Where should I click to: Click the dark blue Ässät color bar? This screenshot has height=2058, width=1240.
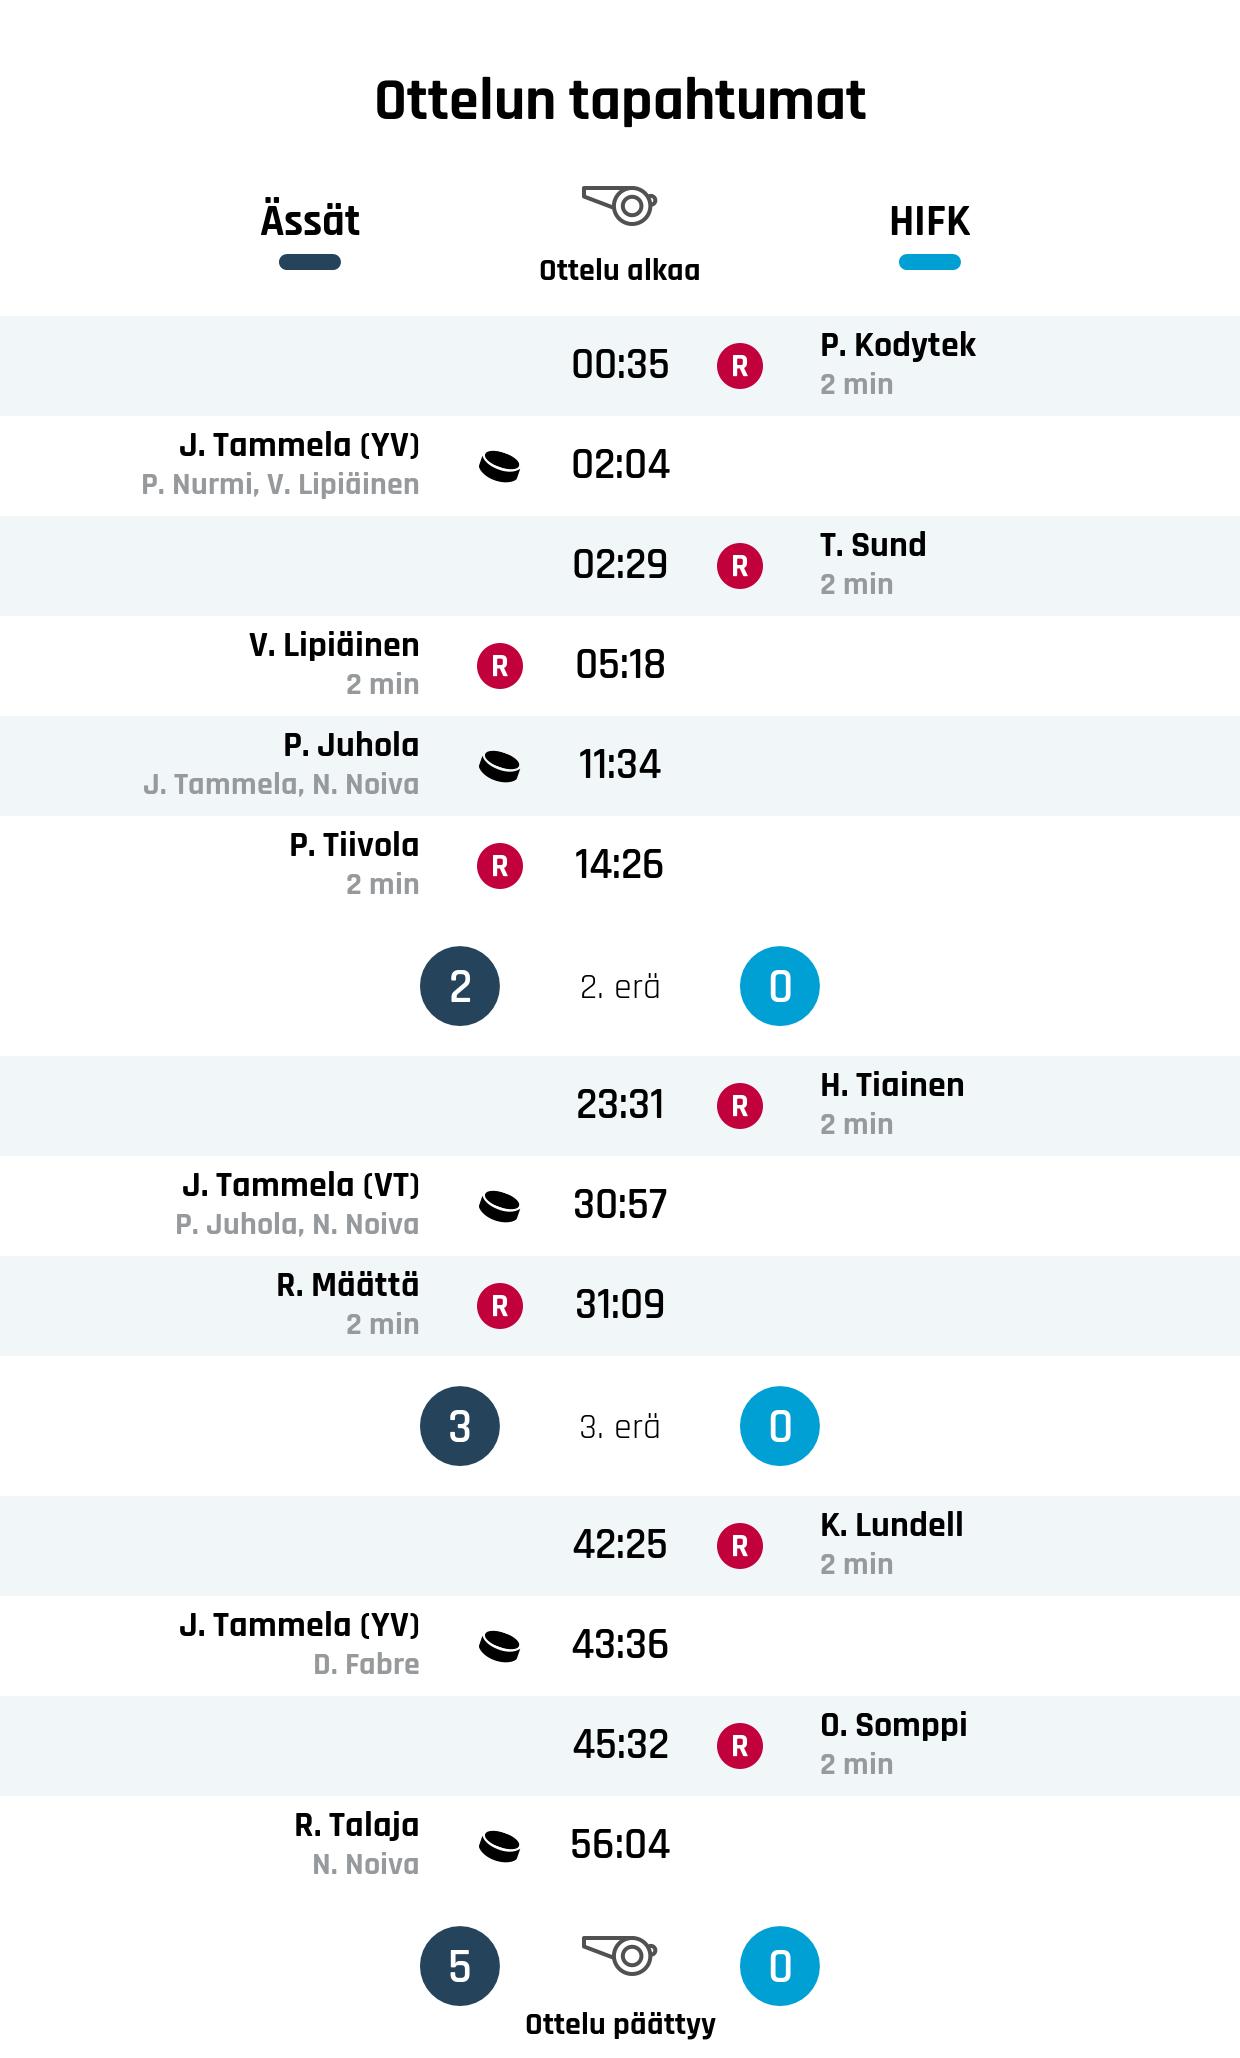coord(310,263)
